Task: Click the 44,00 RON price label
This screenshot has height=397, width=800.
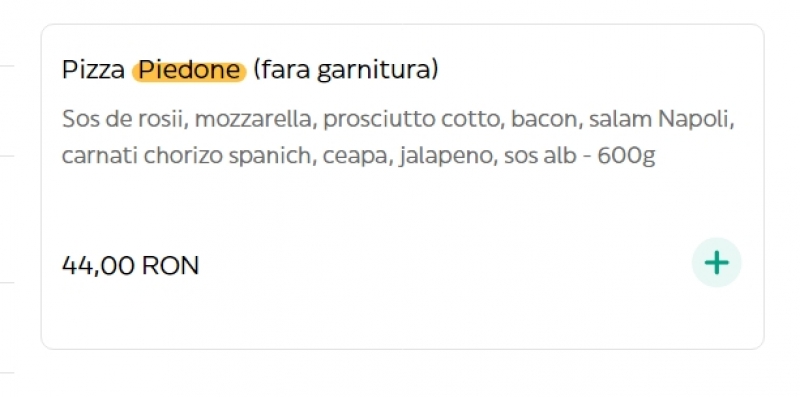Action: coord(131,266)
